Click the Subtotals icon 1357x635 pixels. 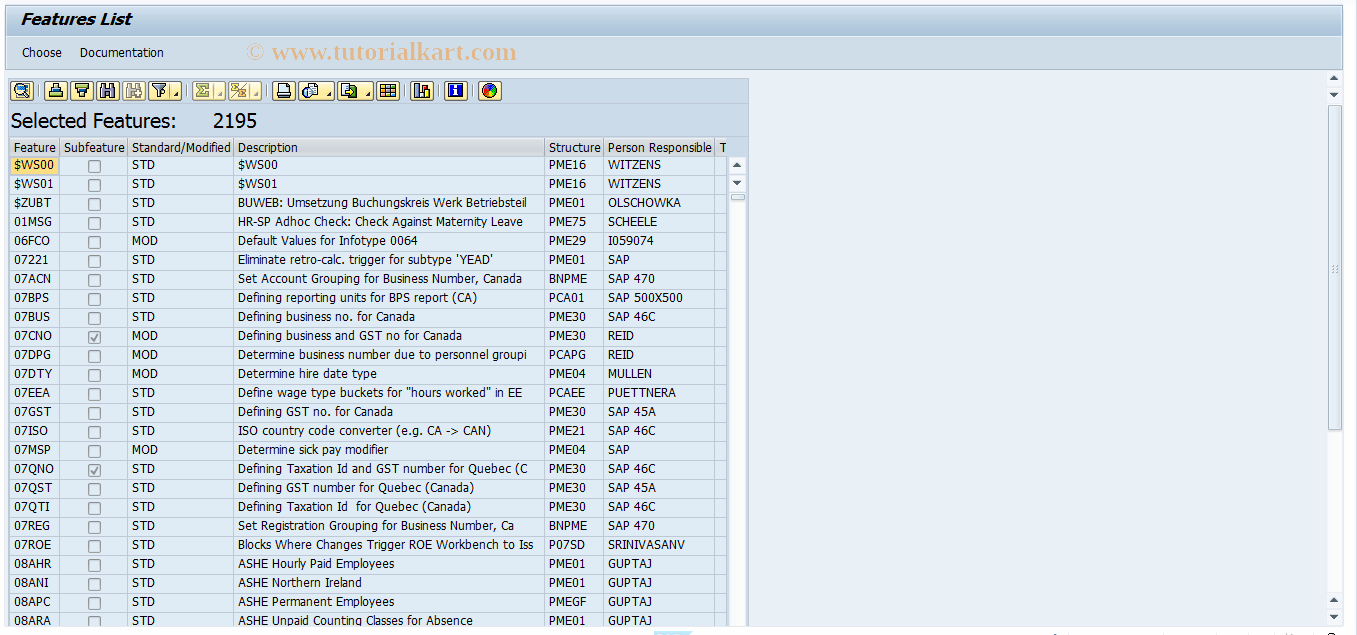tap(239, 91)
